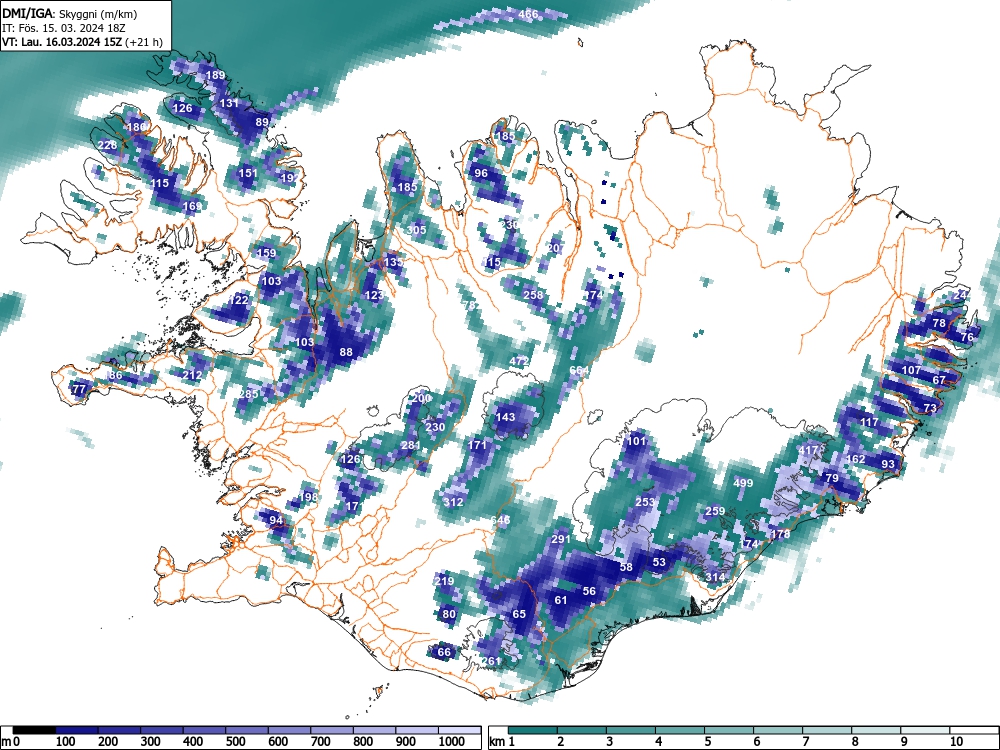Click the dark teal swatch between km 1 and 2

(533, 730)
